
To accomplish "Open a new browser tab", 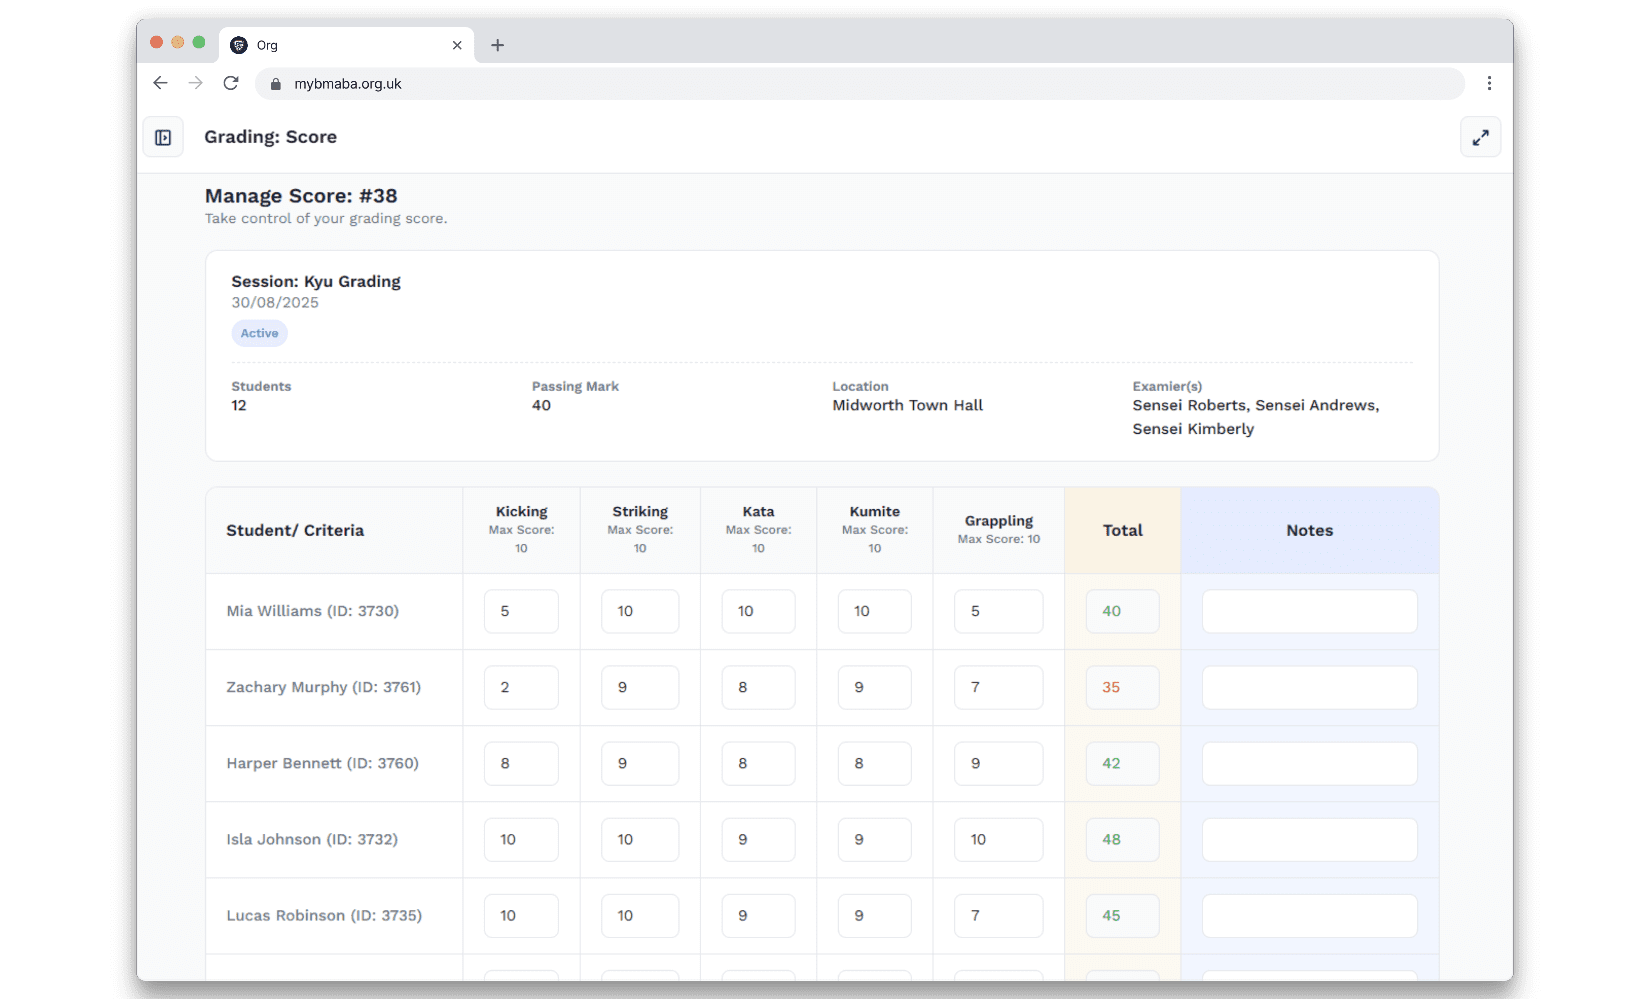I will (497, 45).
